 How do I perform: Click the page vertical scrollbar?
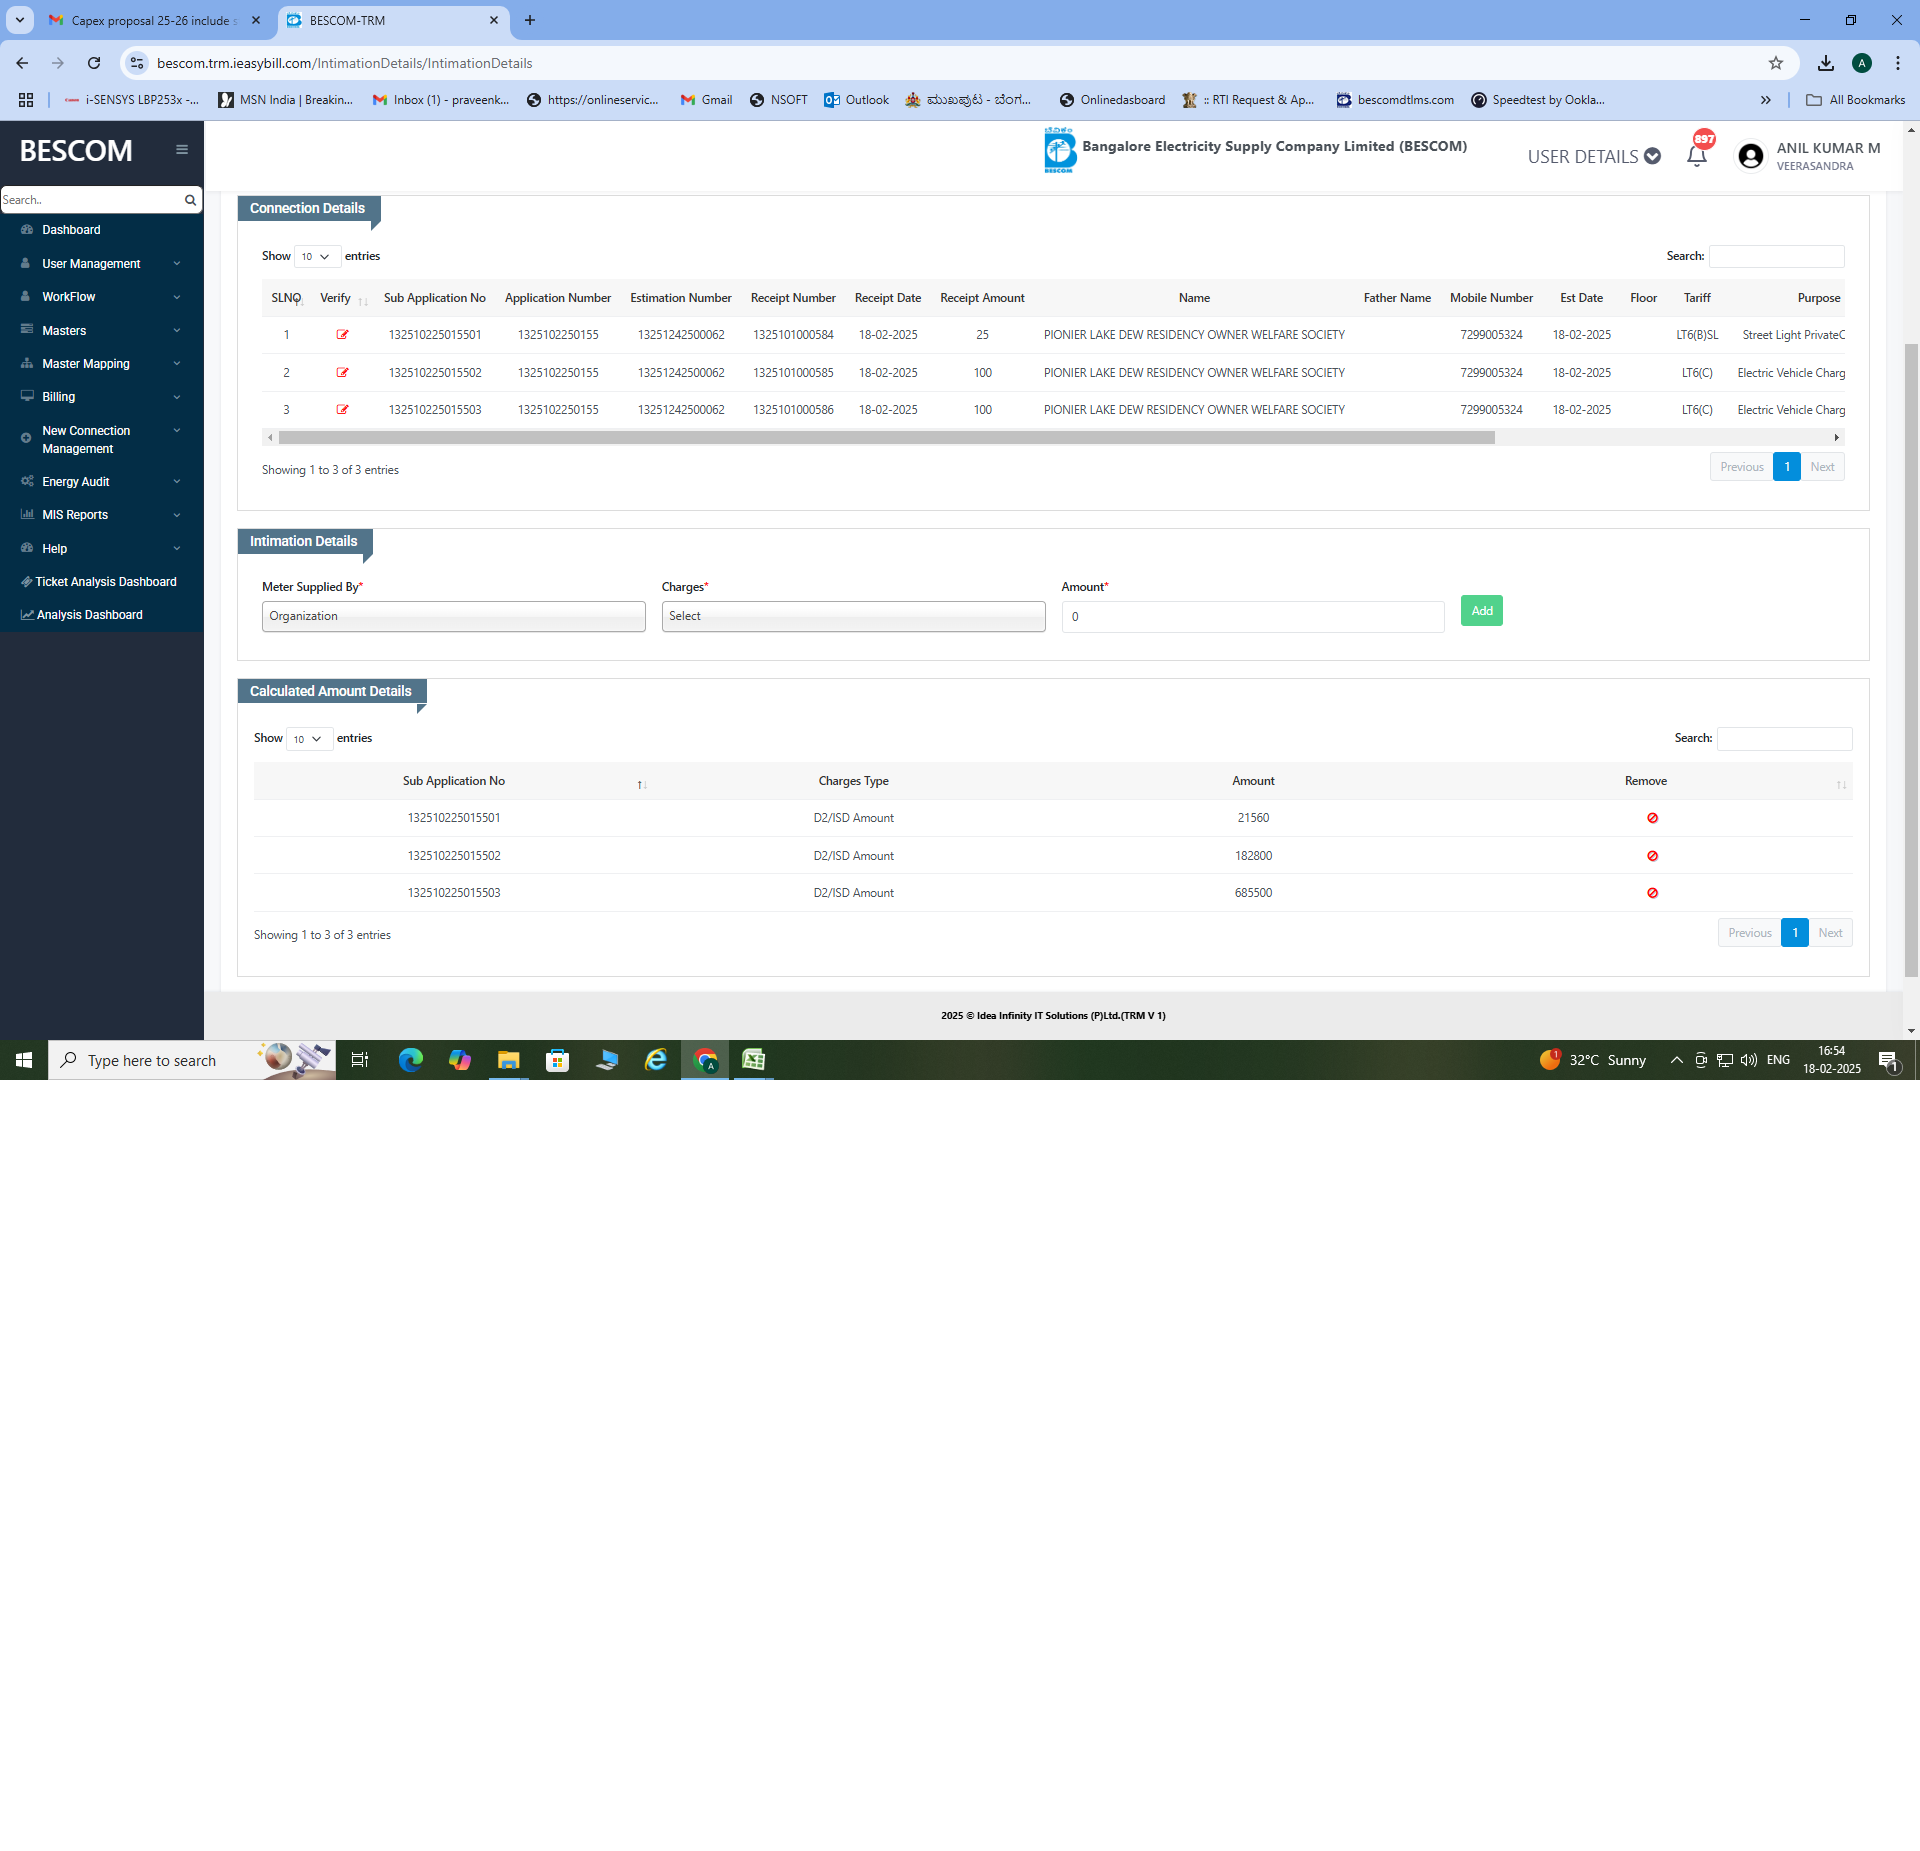point(1911,660)
